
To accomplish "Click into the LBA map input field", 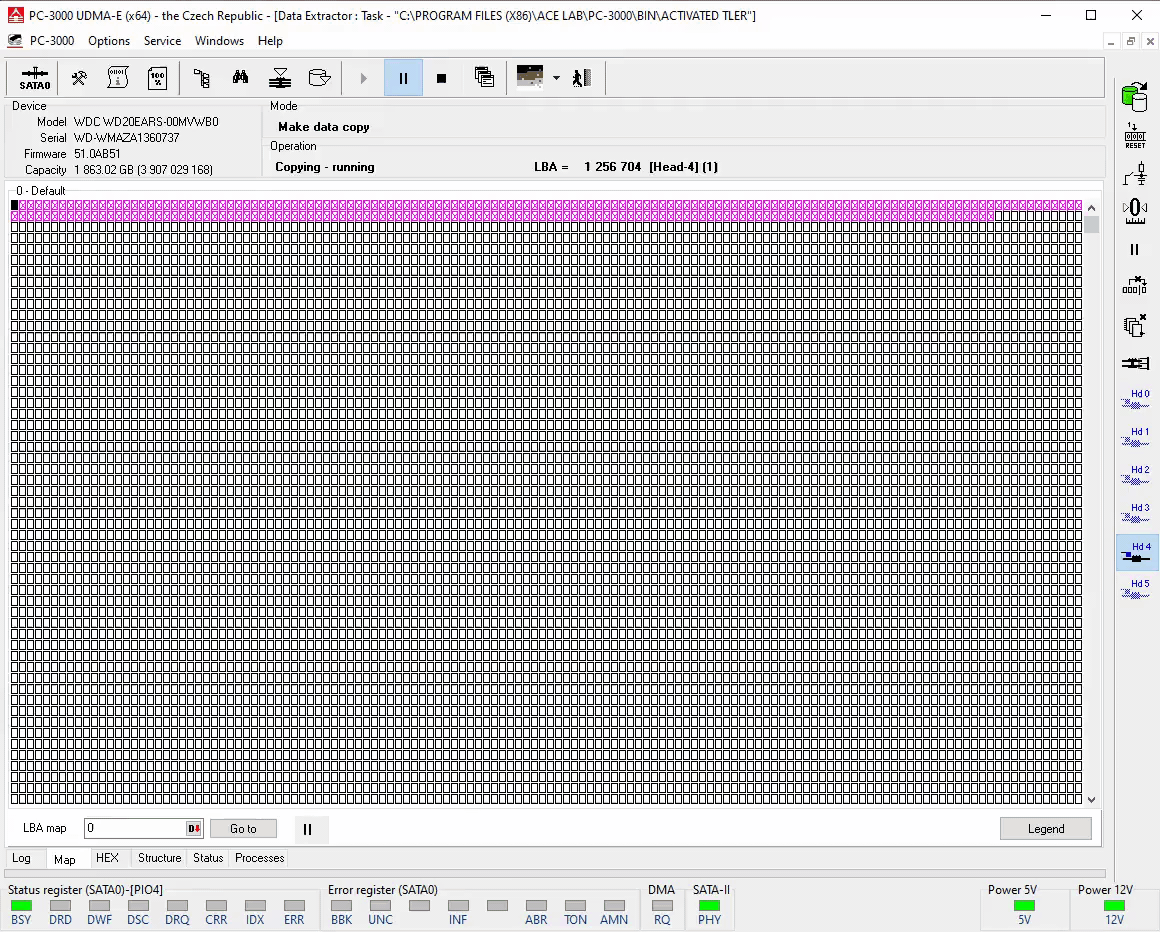I will 134,829.
